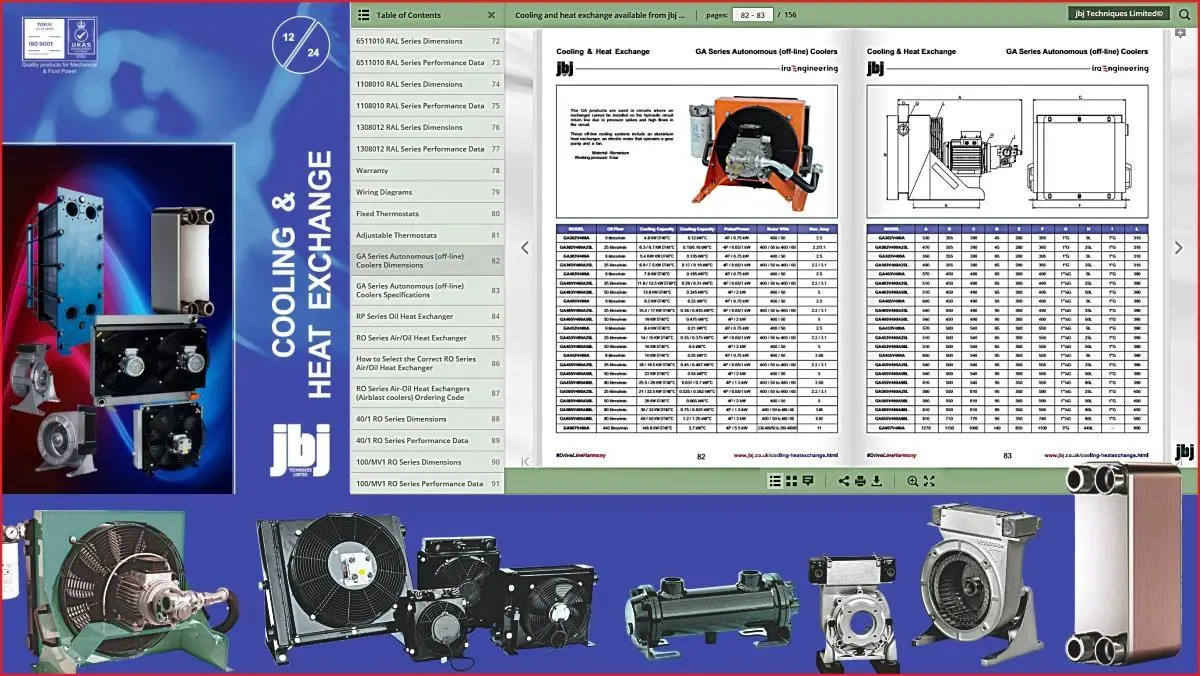Open '6511010 RAL Series Performance Data' entry

click(427, 62)
